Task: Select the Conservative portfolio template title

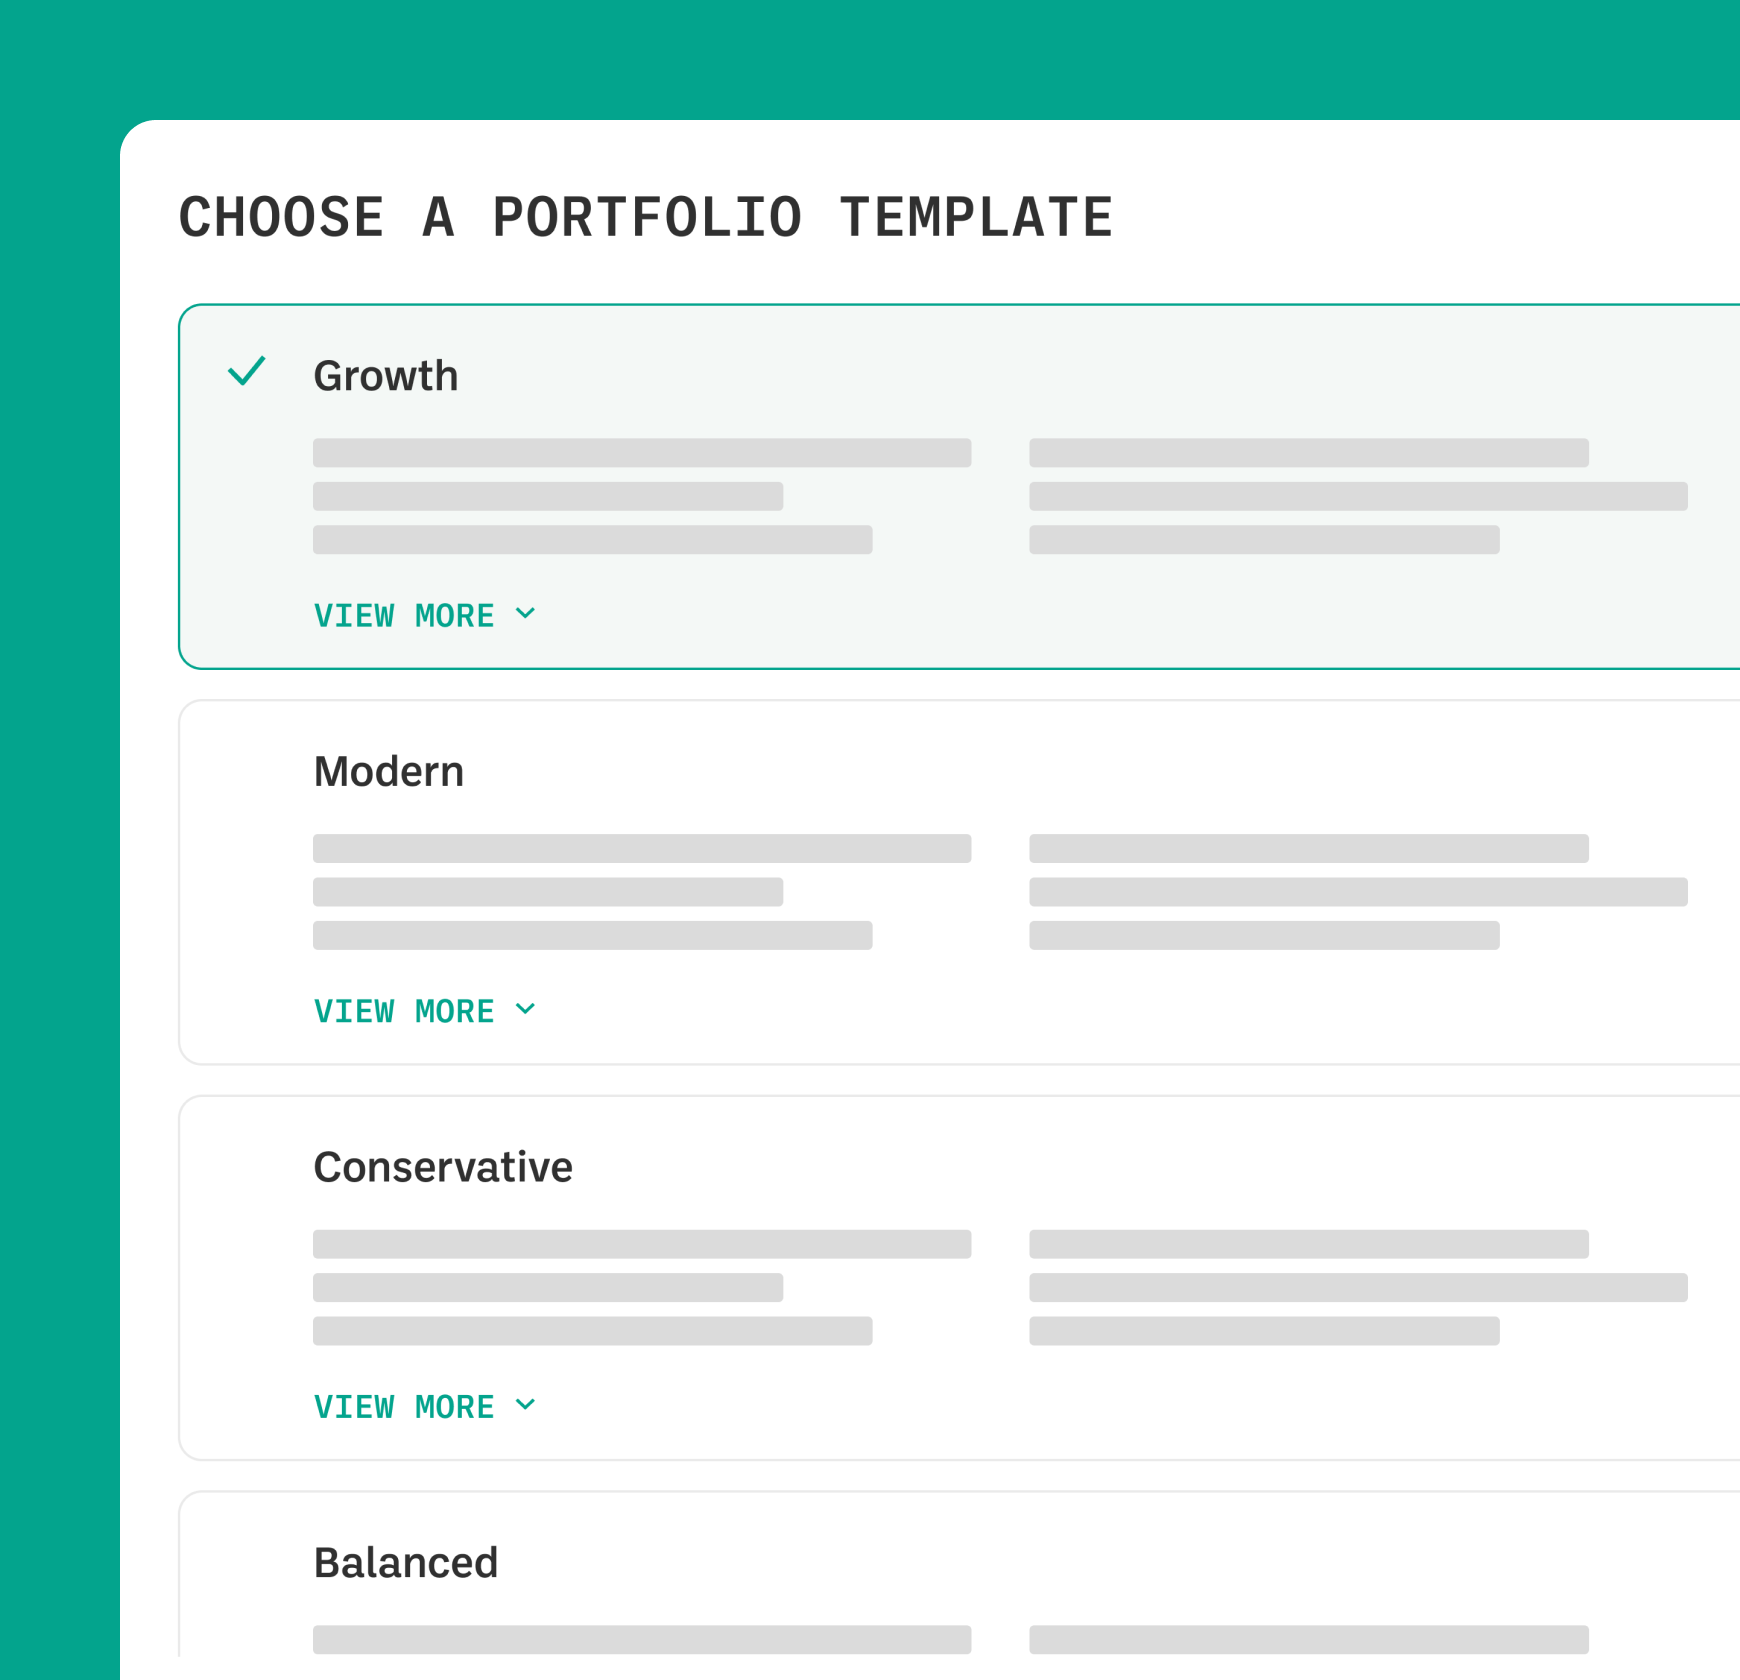Action: pyautogui.click(x=443, y=1167)
